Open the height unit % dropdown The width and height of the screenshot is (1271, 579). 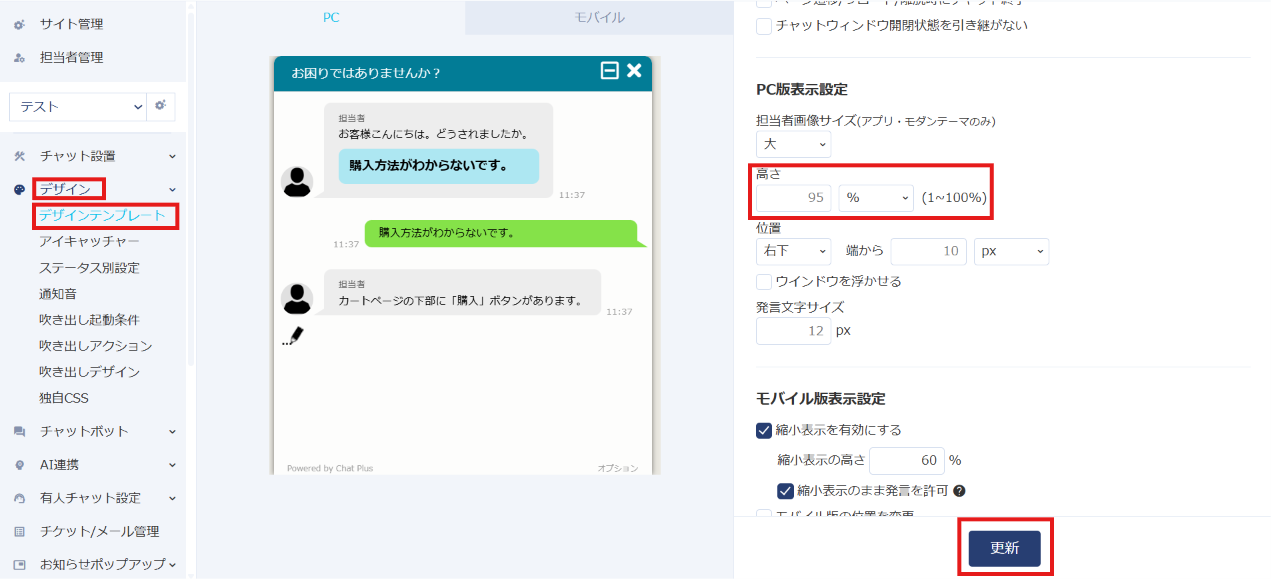pos(876,197)
